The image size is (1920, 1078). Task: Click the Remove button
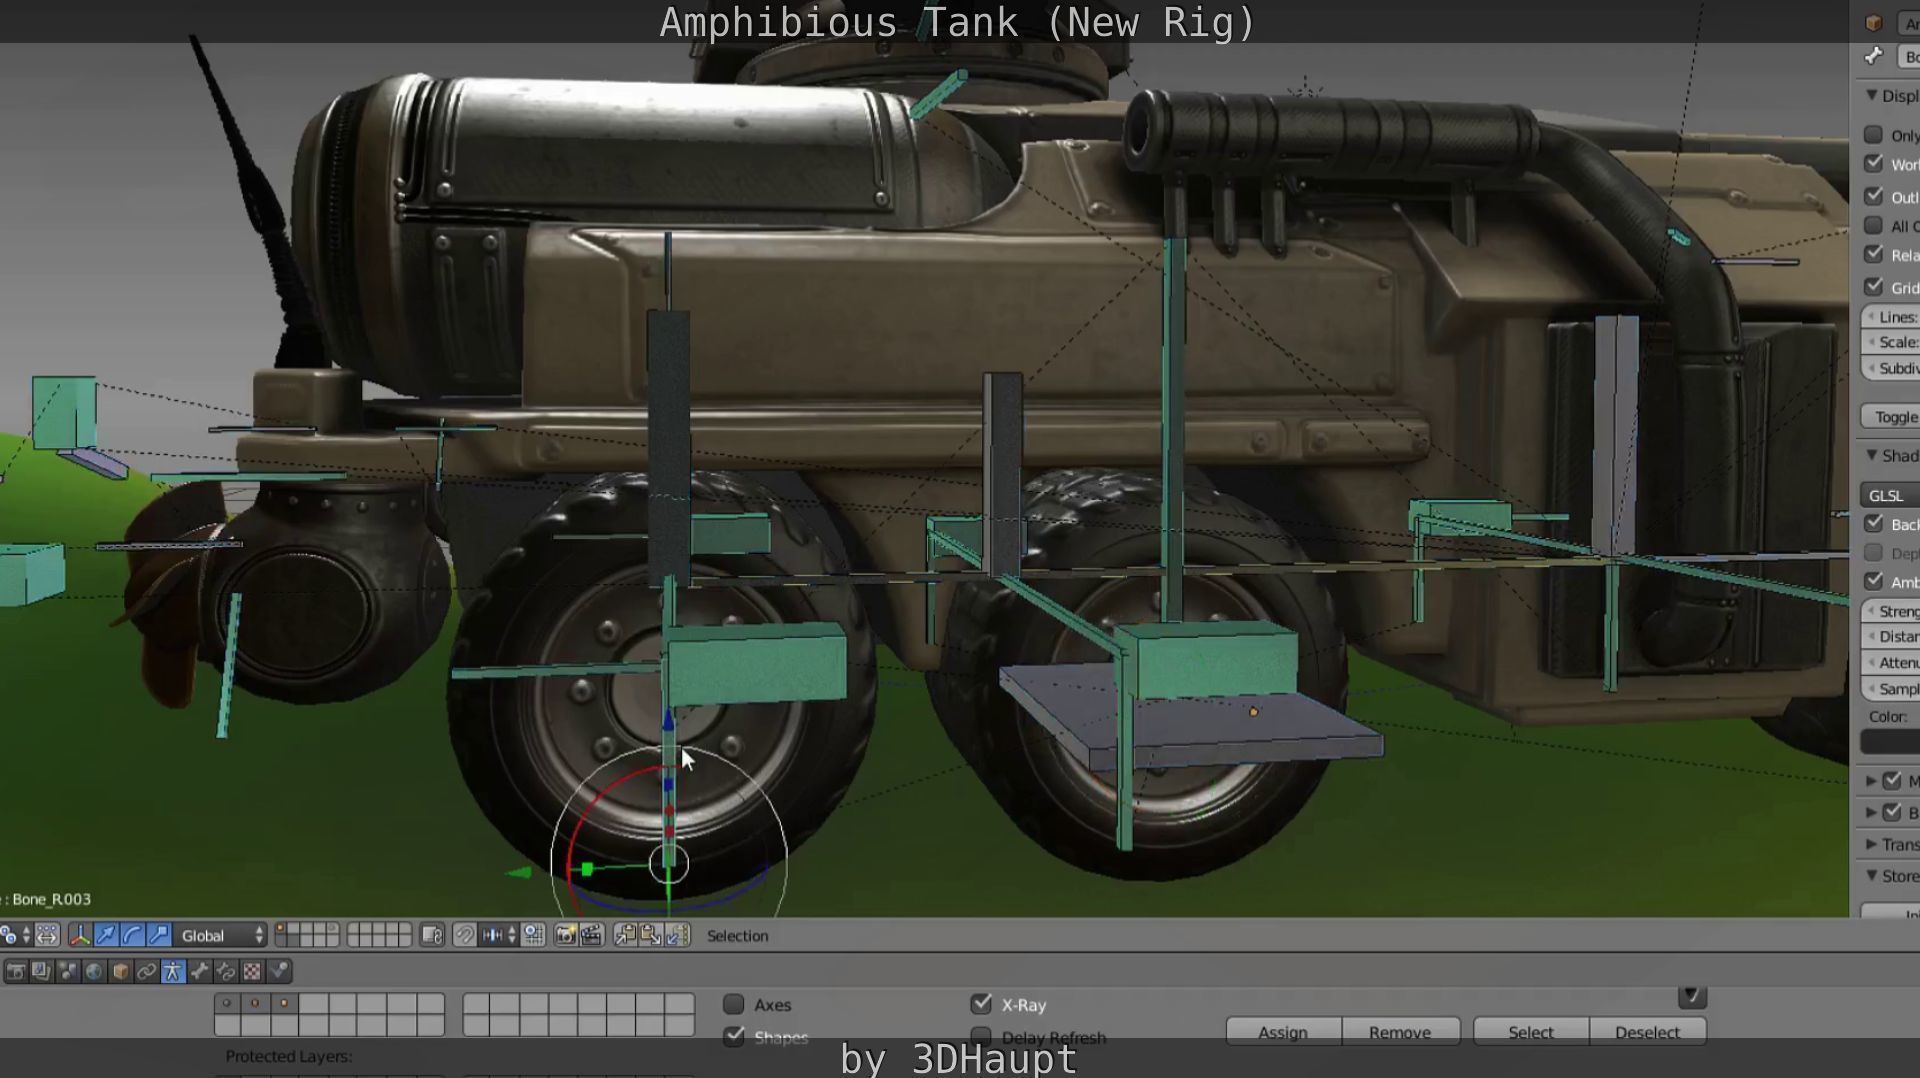[1400, 1032]
